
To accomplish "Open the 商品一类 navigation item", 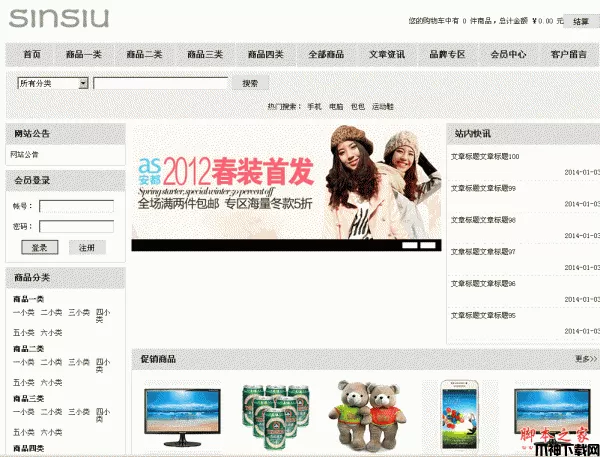I will [84, 54].
